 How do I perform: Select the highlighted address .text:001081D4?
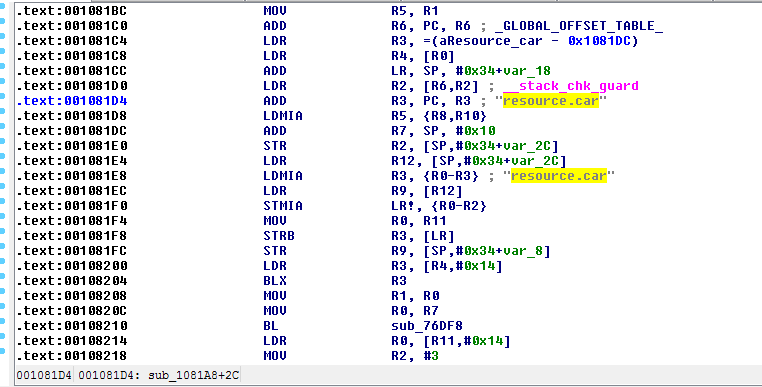pyautogui.click(x=72, y=101)
